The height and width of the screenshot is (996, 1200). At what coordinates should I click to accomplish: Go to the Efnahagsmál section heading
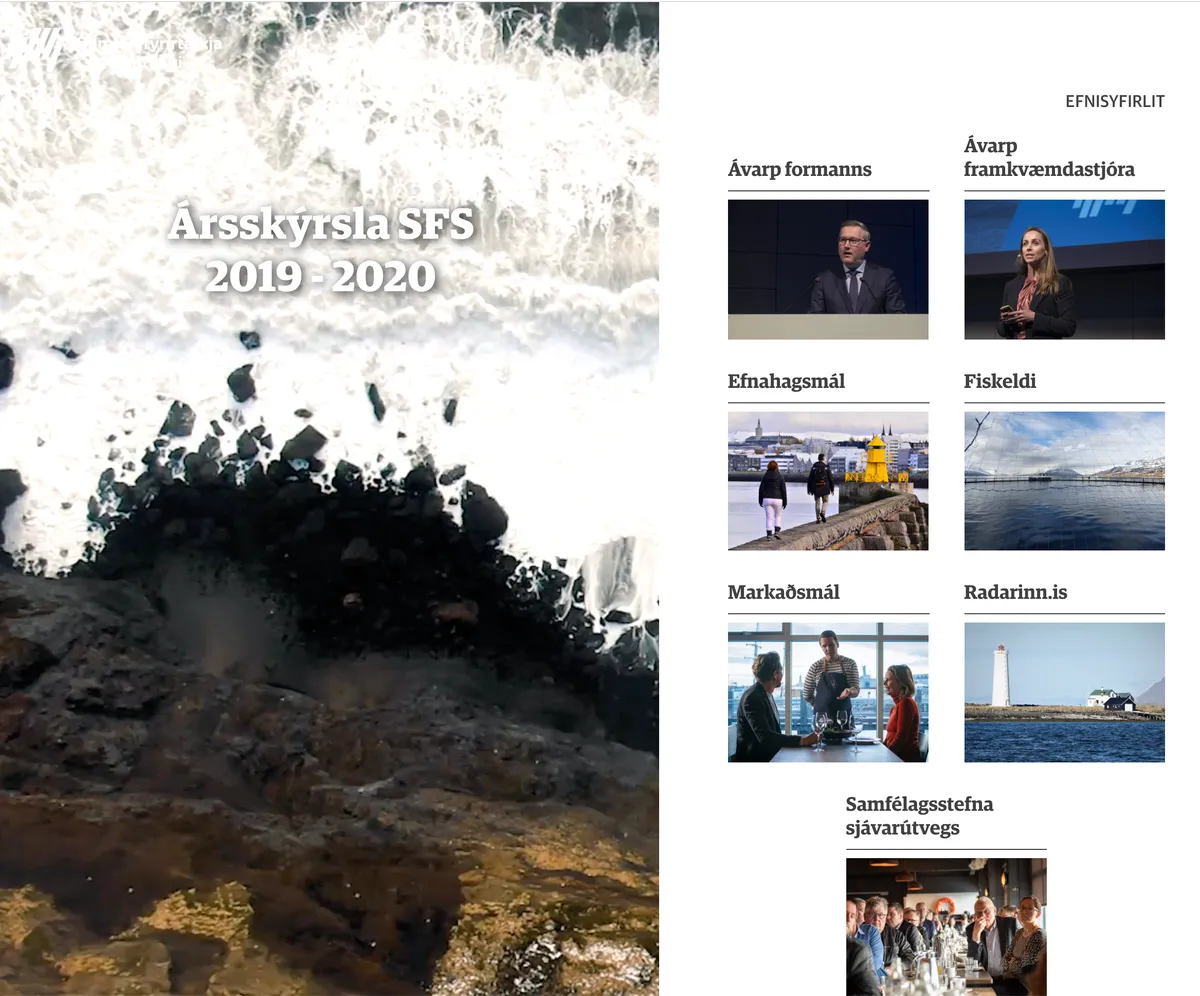[x=786, y=381]
